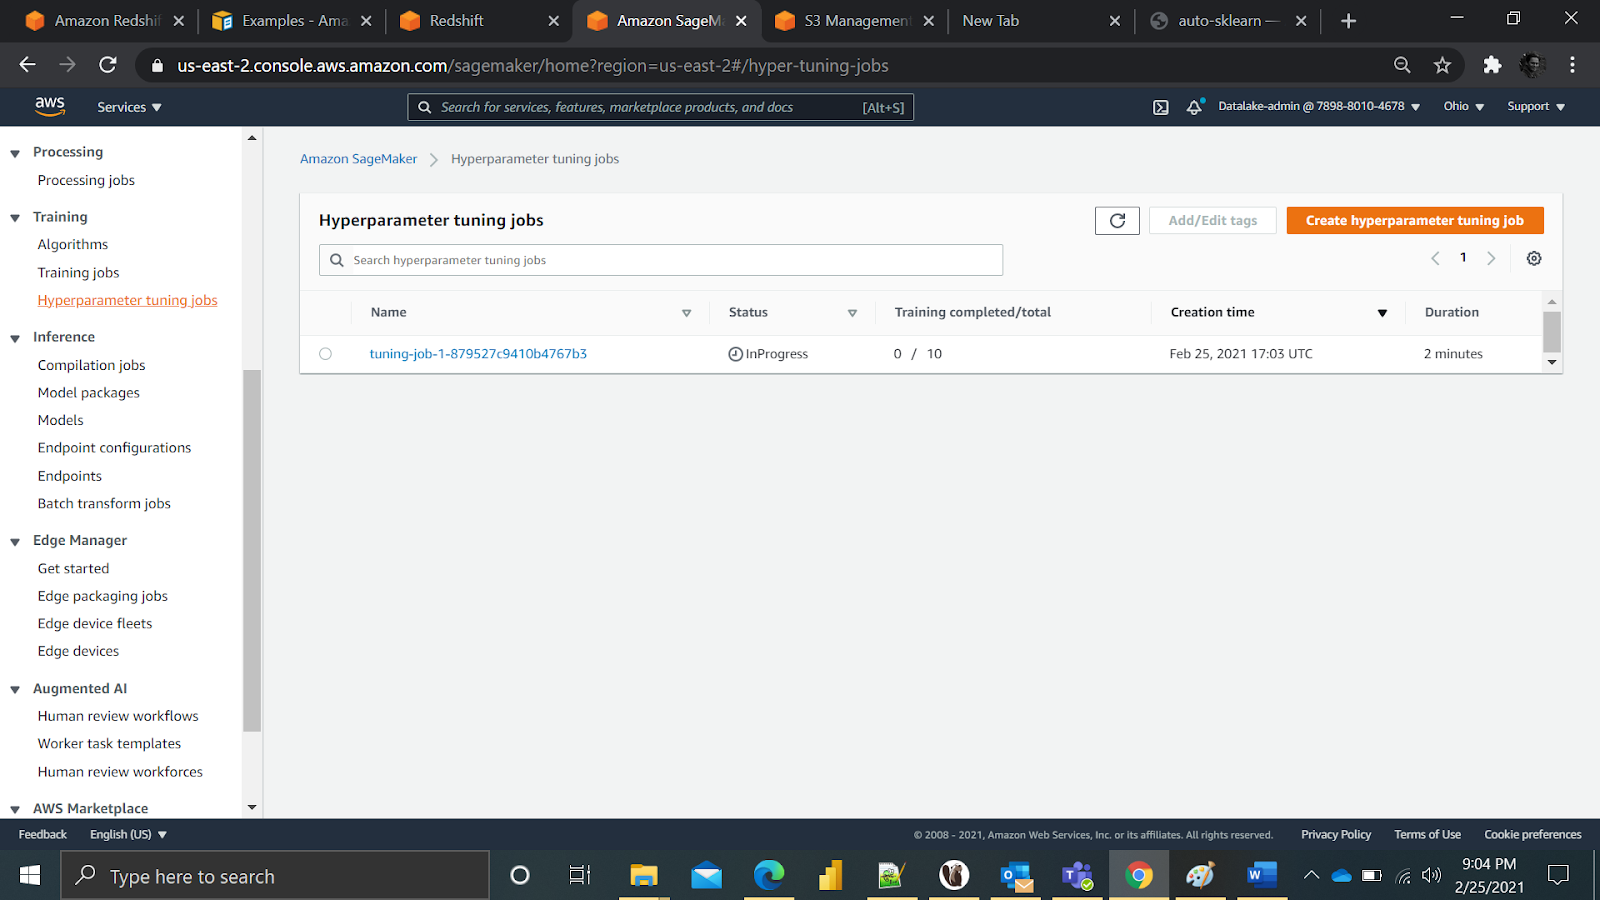The height and width of the screenshot is (900, 1600).
Task: Open the Support dropdown menu
Action: [x=1536, y=106]
